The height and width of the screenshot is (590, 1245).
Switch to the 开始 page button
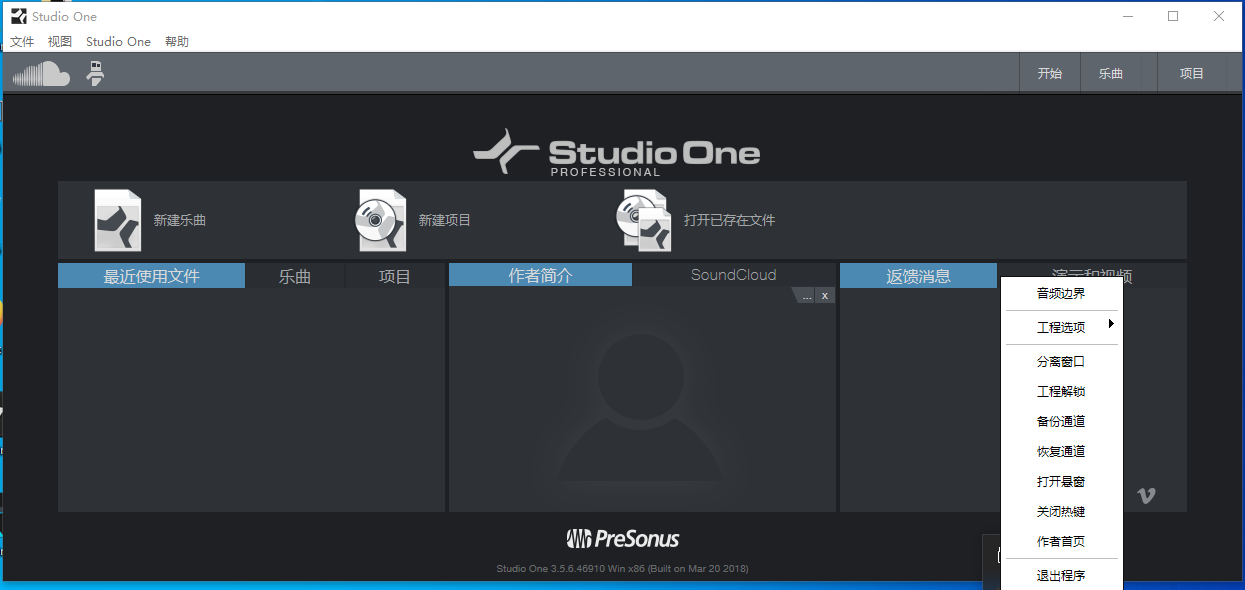pyautogui.click(x=1049, y=74)
